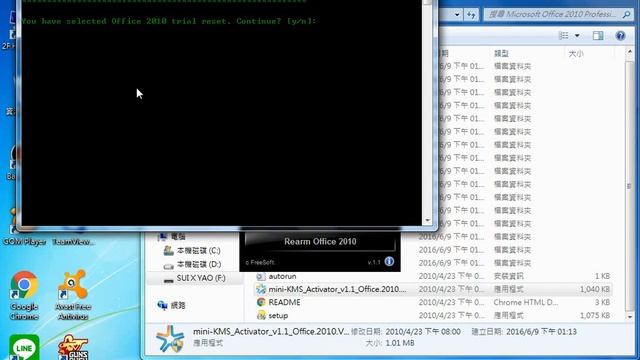Screen dimensions: 640x360
Task: Click the search magnifier icon
Action: (x=626, y=14)
